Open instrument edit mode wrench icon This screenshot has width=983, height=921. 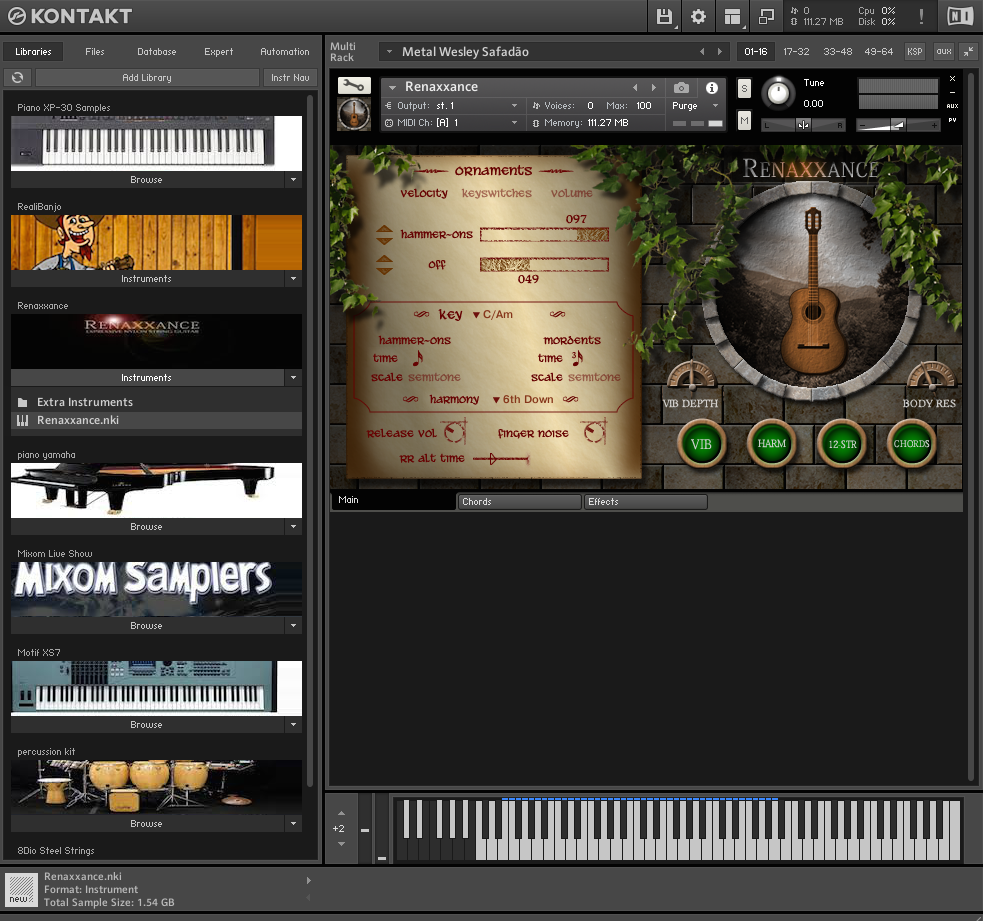tap(354, 85)
